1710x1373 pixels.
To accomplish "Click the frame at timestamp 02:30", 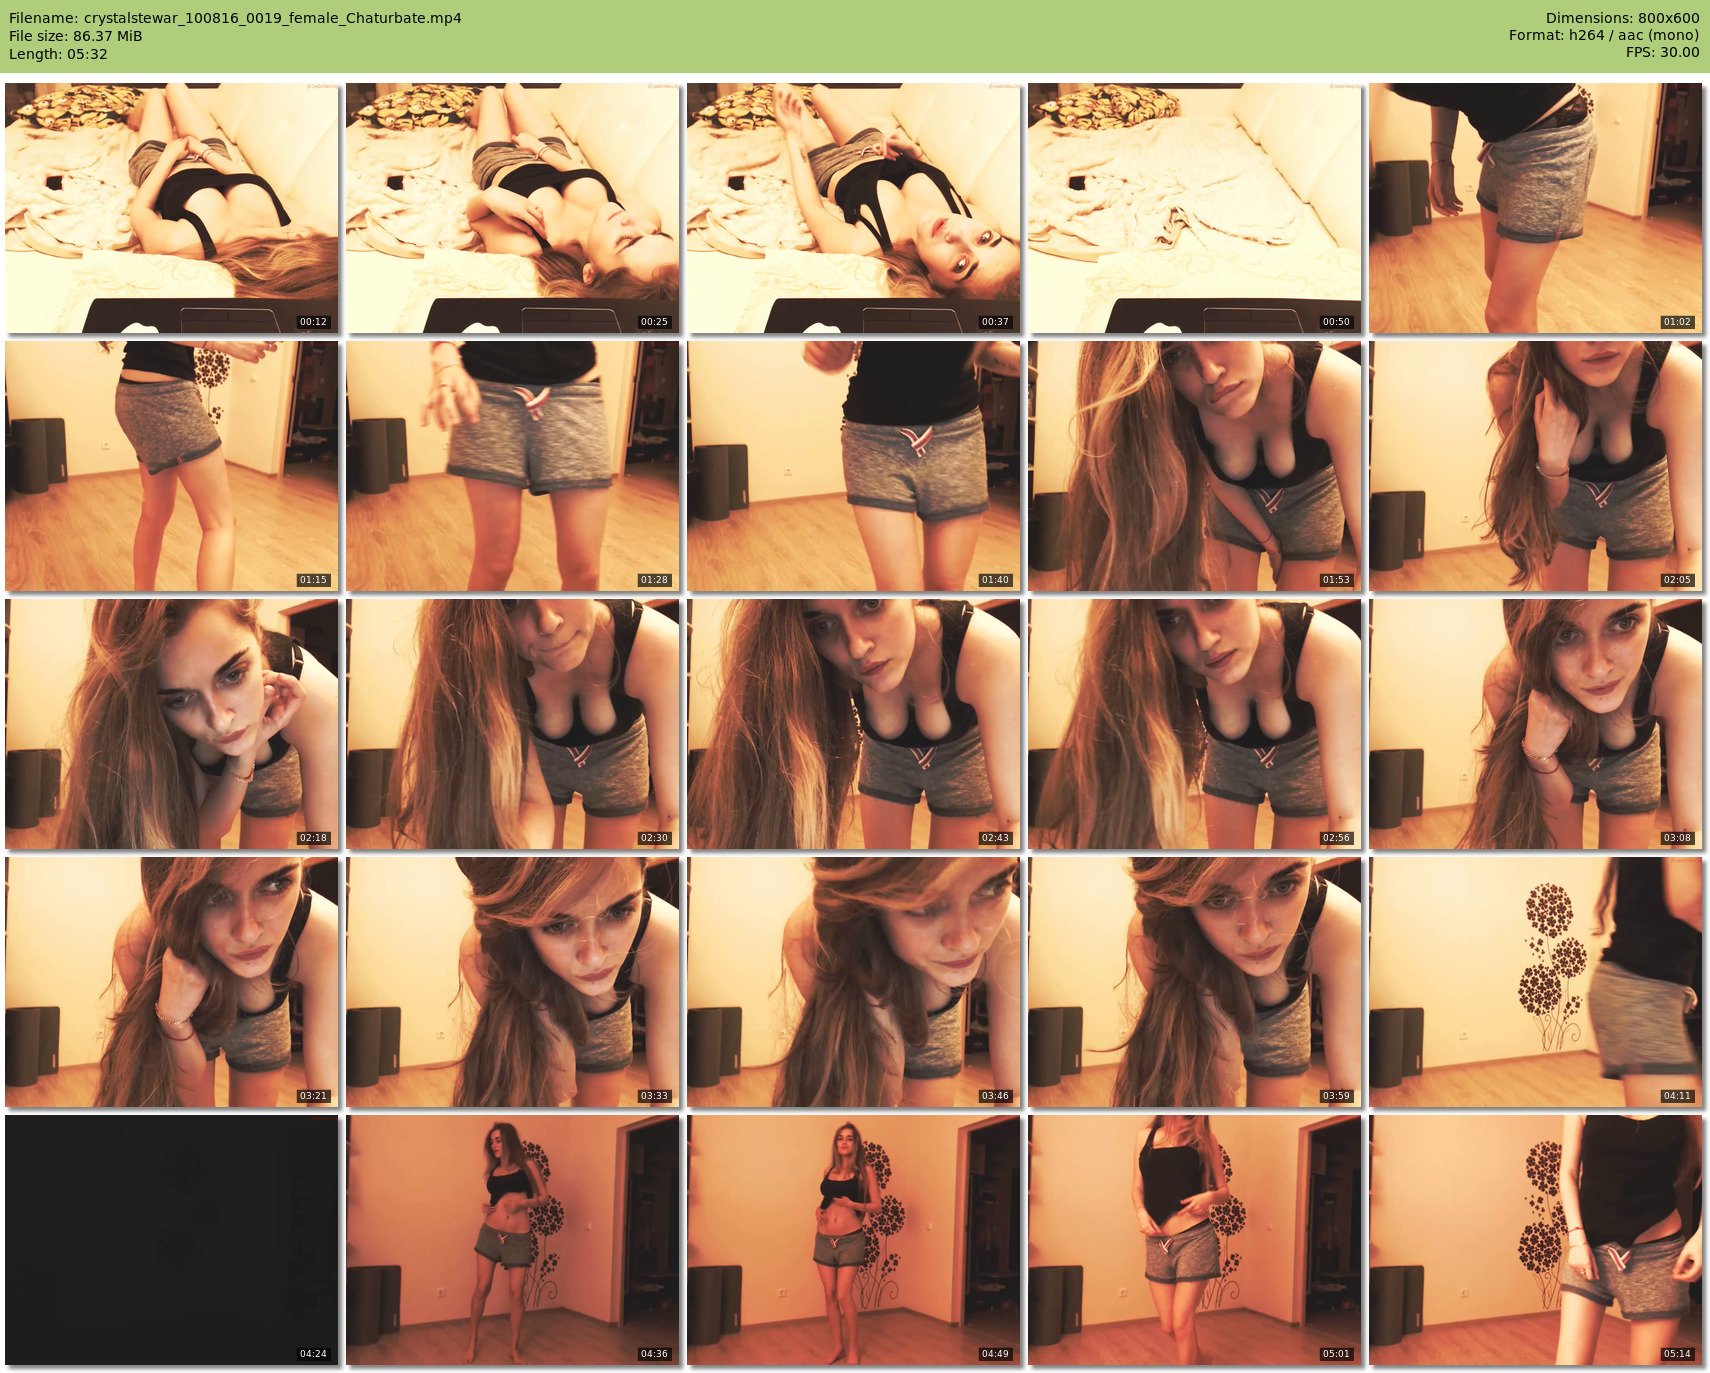I will [513, 724].
